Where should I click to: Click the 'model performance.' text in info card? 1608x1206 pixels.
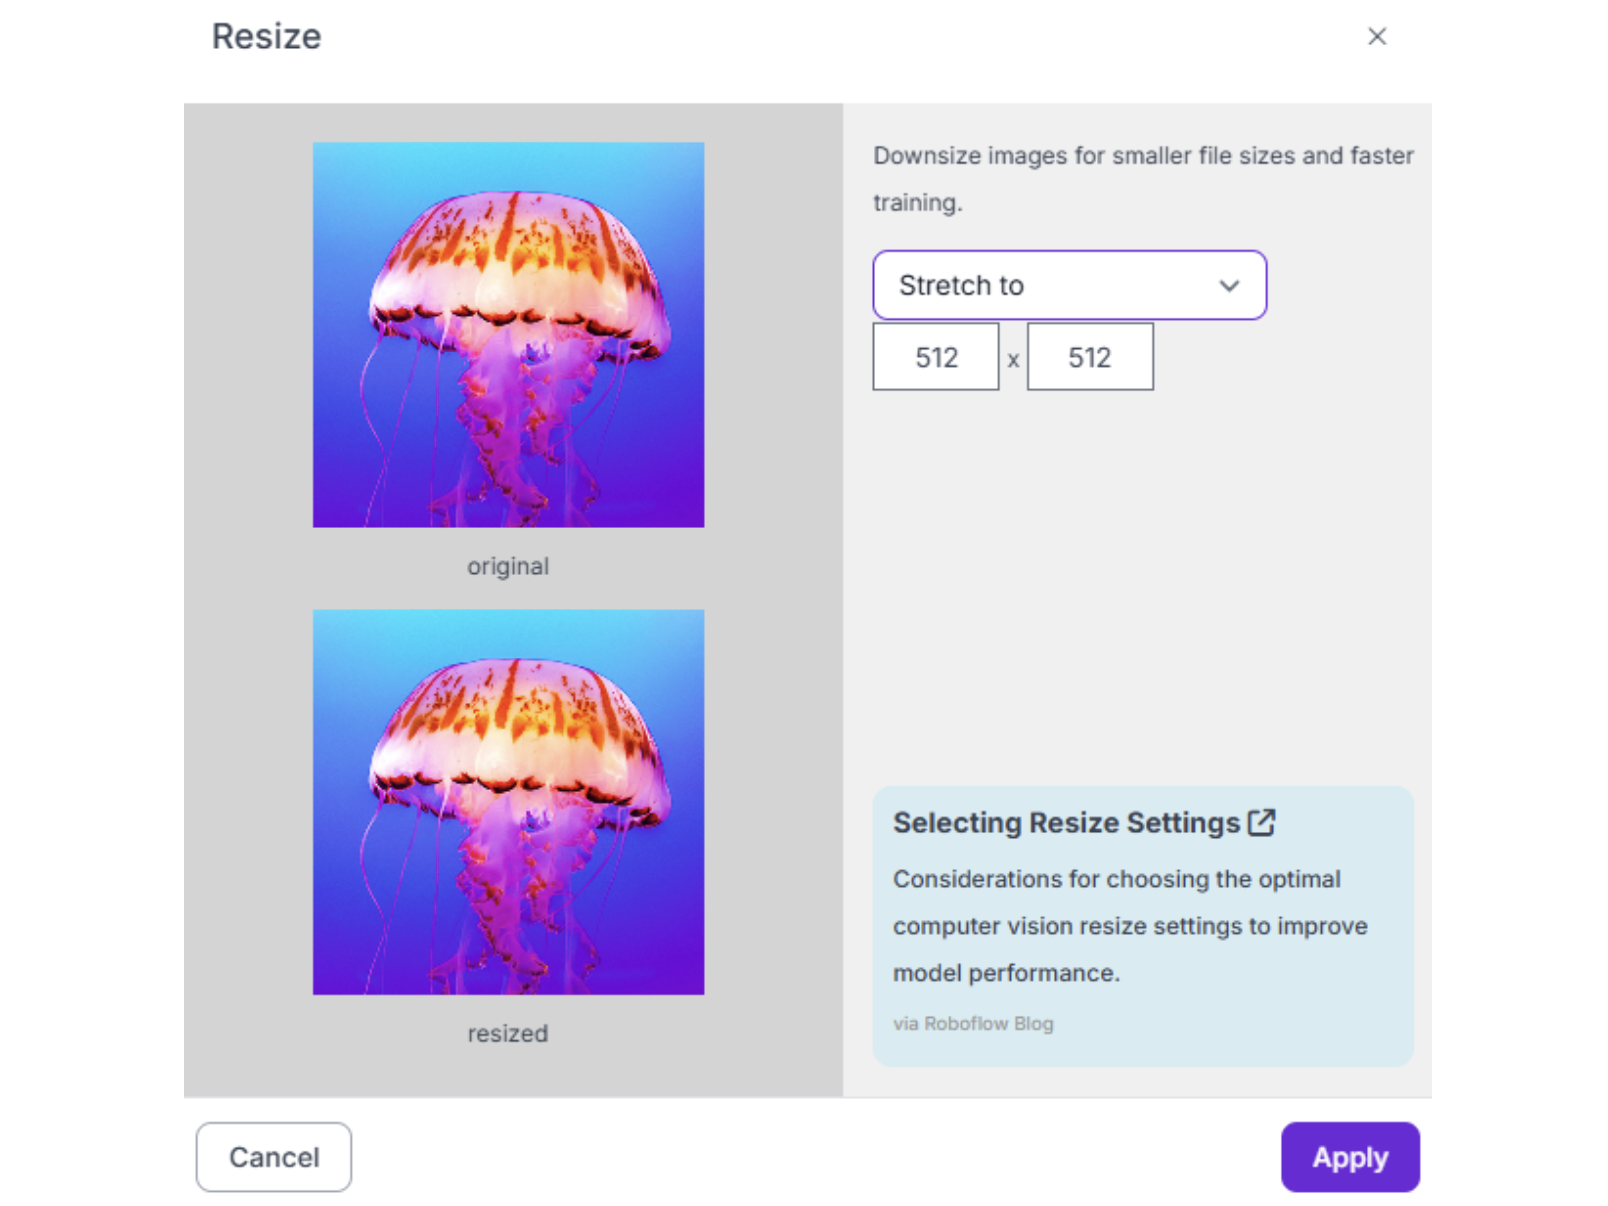click(x=1006, y=973)
